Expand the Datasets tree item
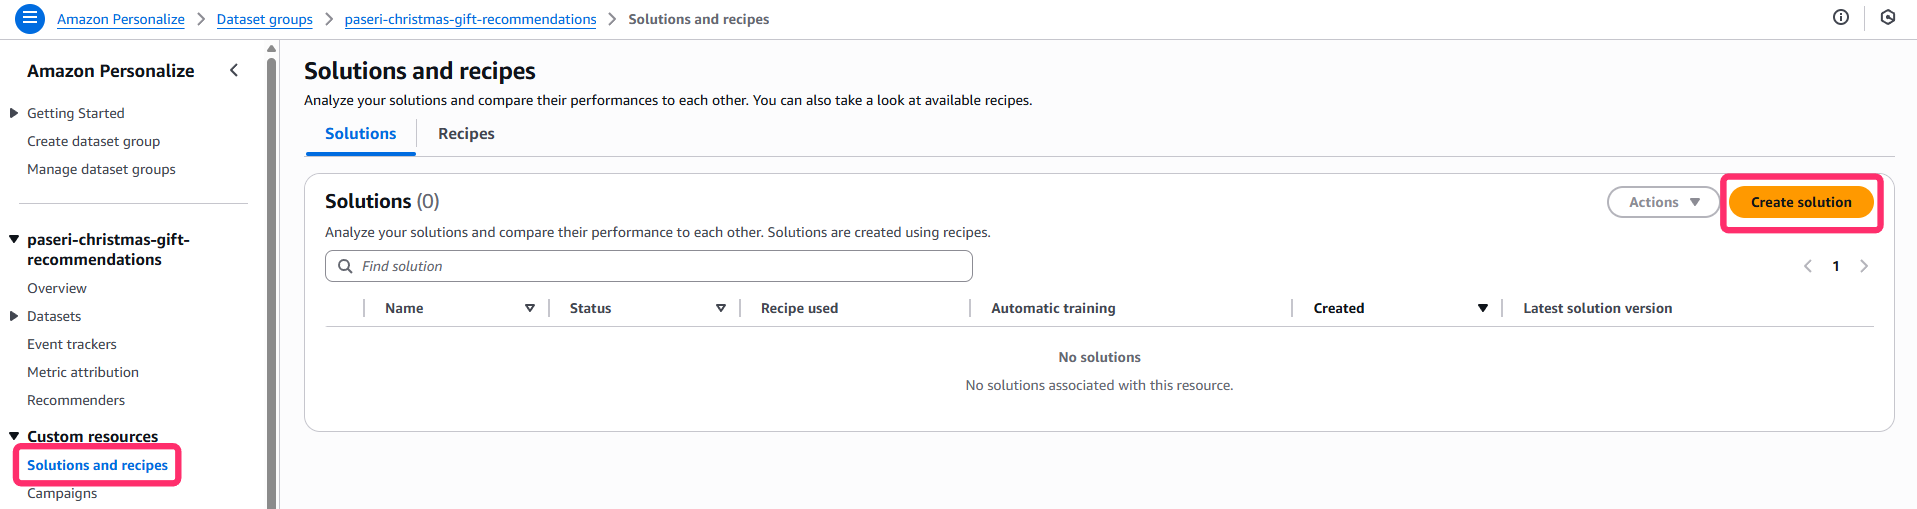The width and height of the screenshot is (1917, 509). coord(14,316)
